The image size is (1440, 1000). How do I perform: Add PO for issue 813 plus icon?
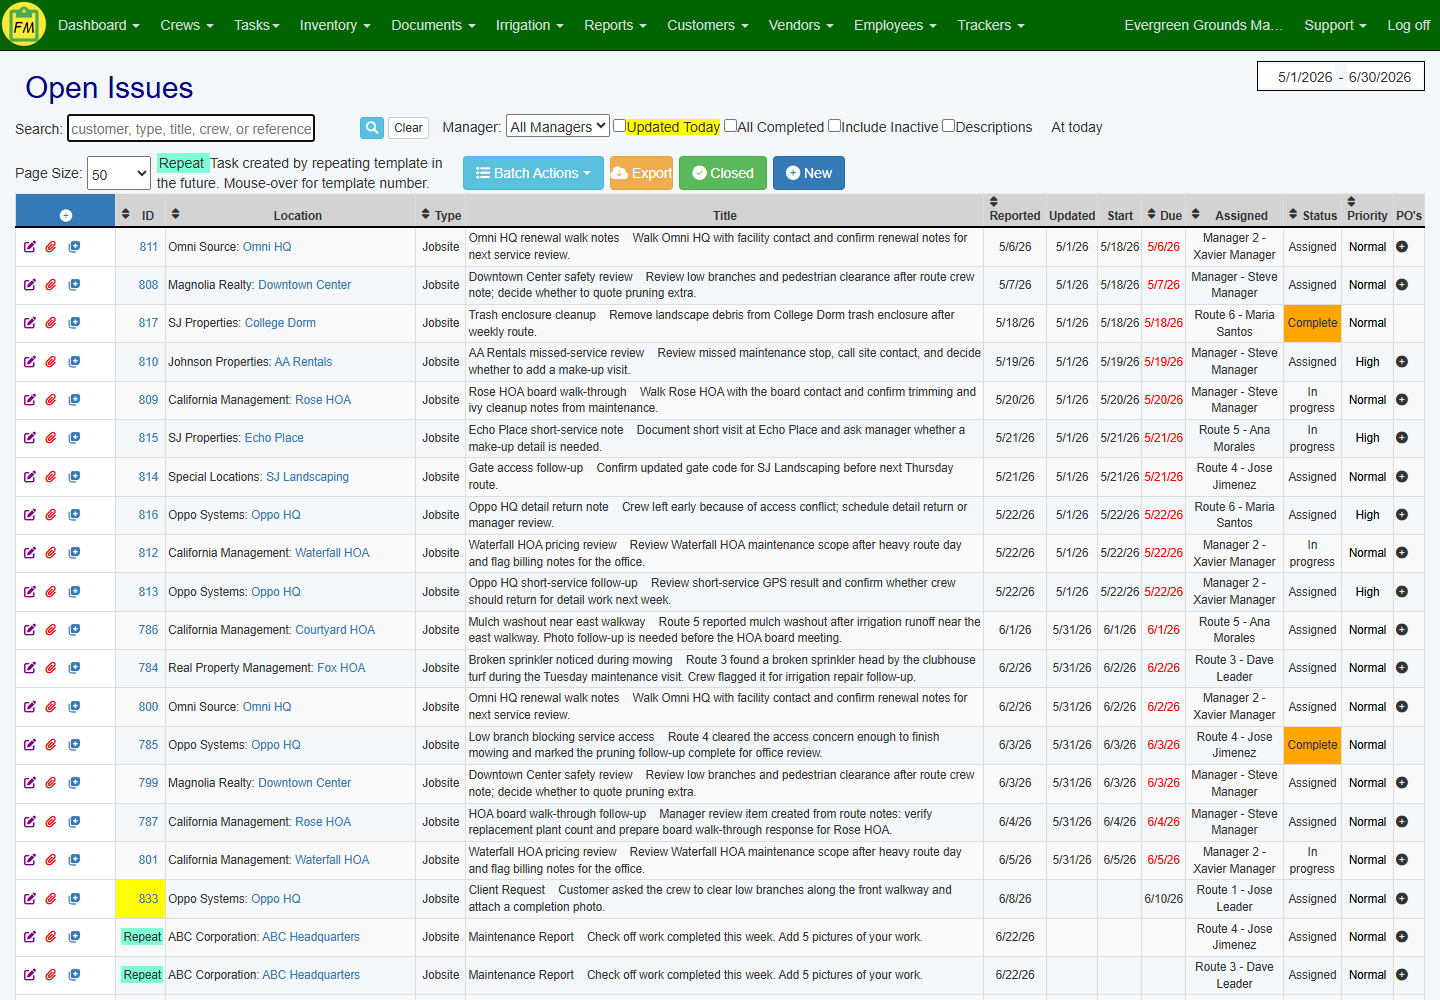click(x=1402, y=592)
